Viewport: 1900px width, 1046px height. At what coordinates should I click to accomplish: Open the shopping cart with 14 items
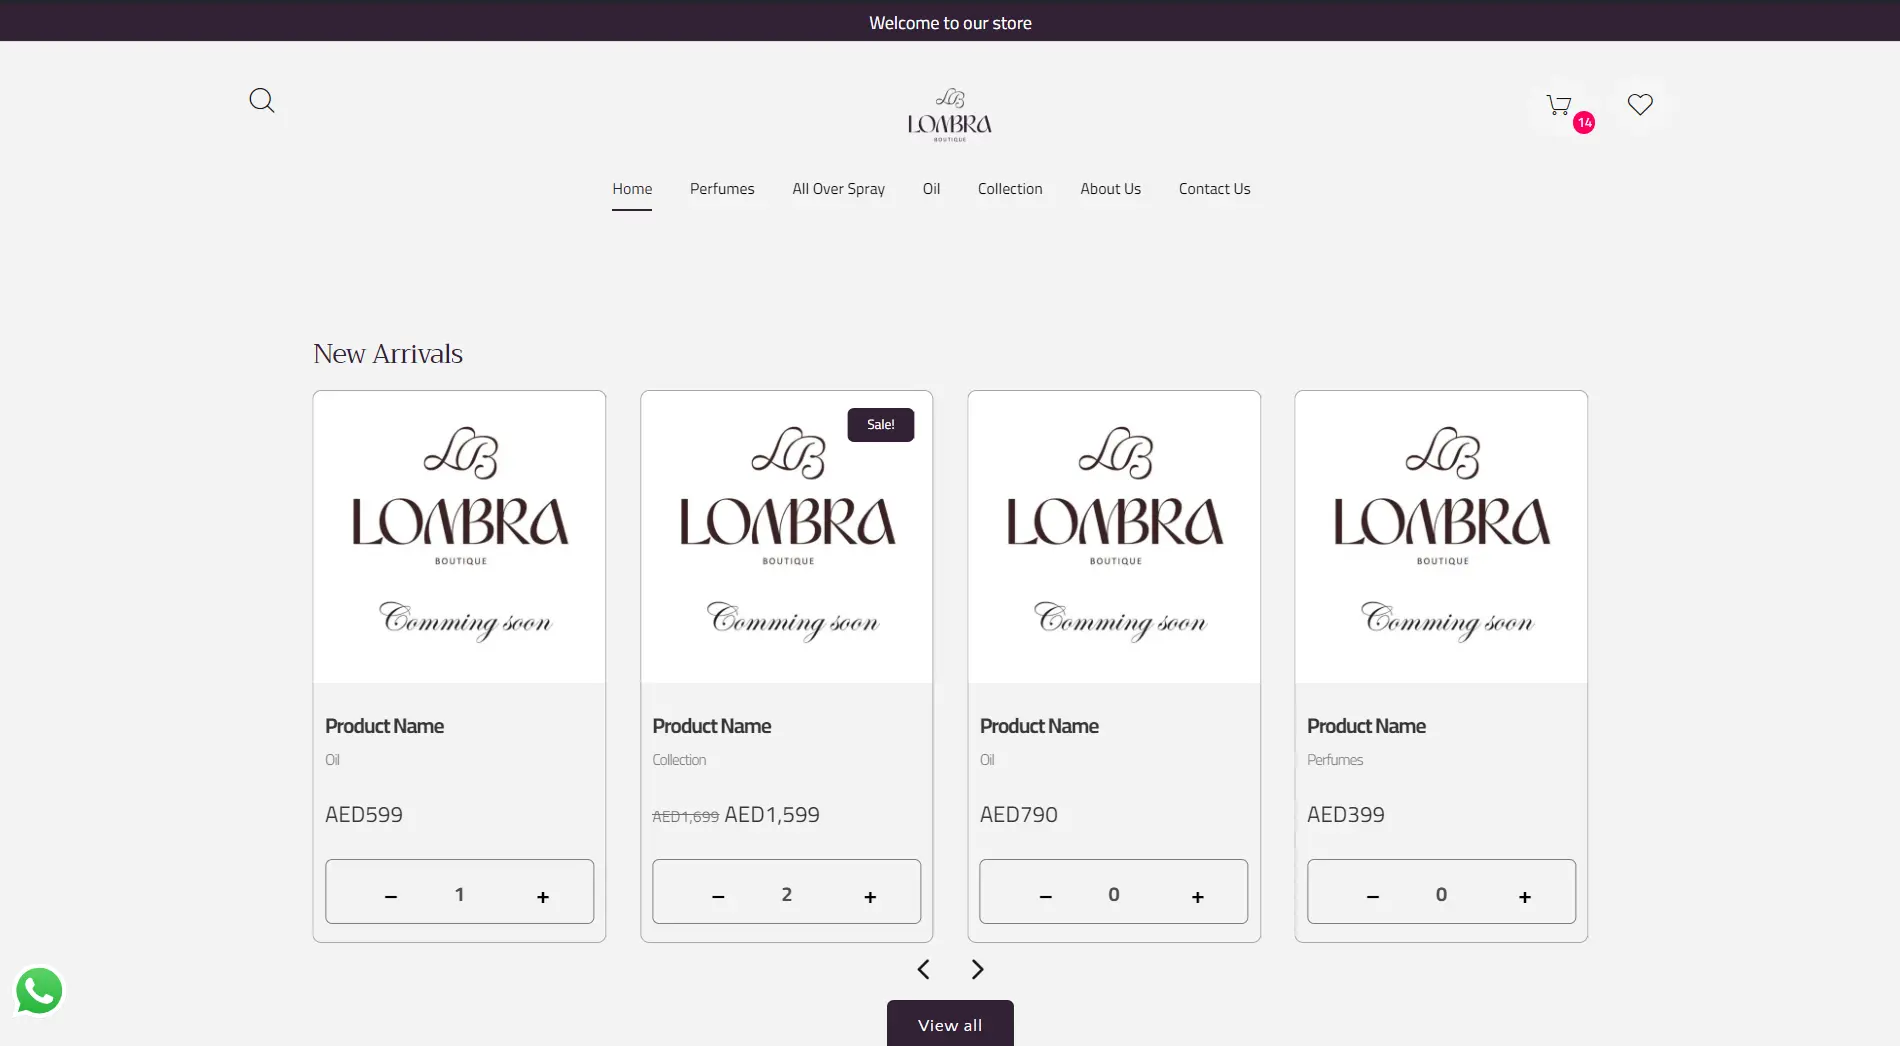(1559, 105)
